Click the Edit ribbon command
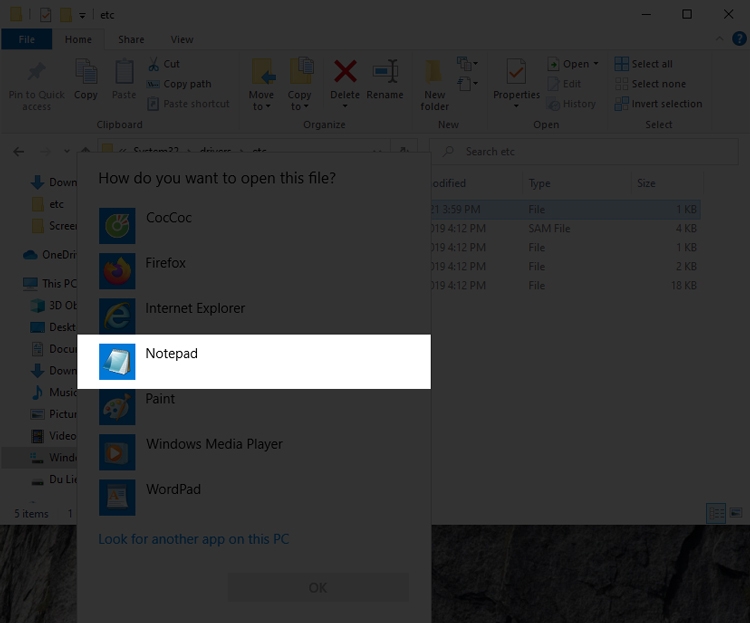Viewport: 750px width, 623px height. (564, 84)
